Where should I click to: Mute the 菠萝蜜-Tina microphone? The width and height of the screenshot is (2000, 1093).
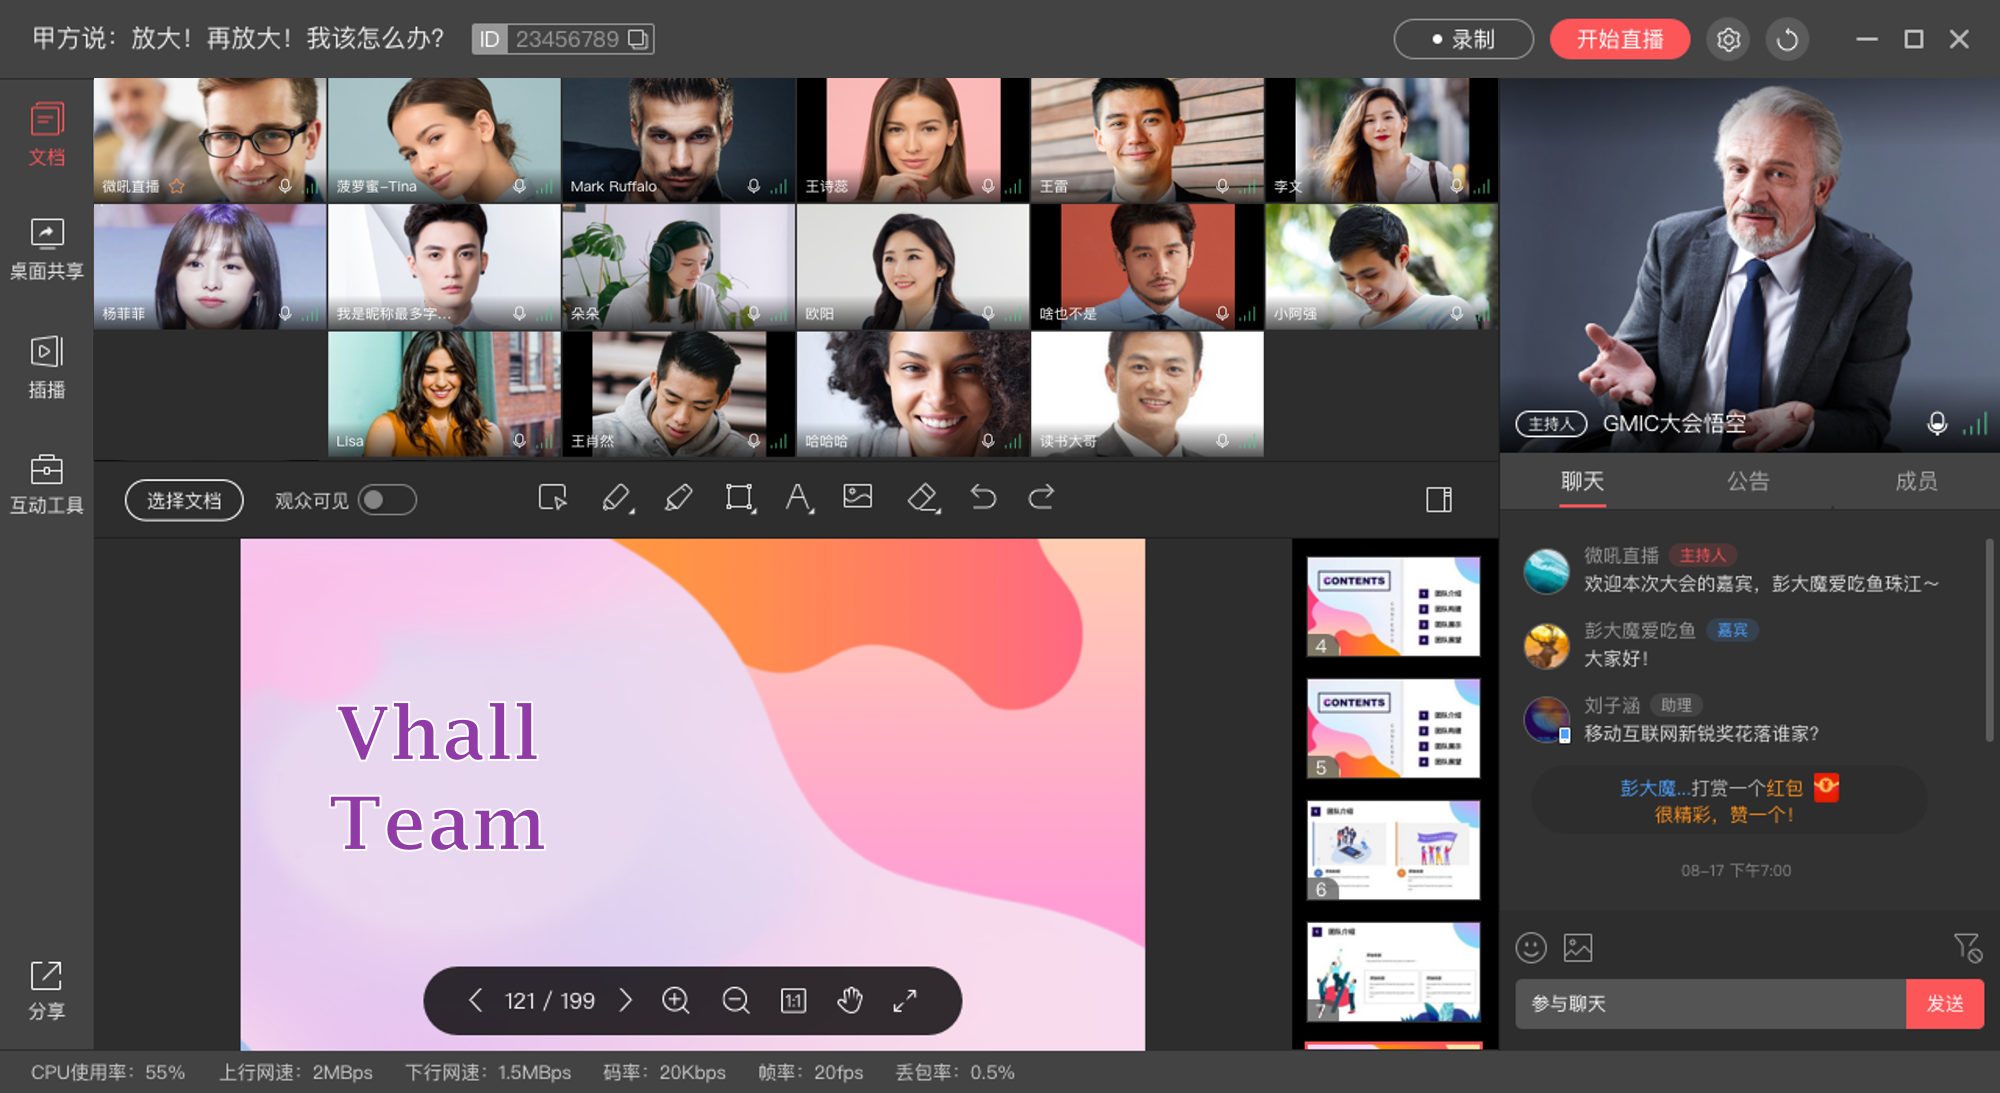tap(519, 187)
